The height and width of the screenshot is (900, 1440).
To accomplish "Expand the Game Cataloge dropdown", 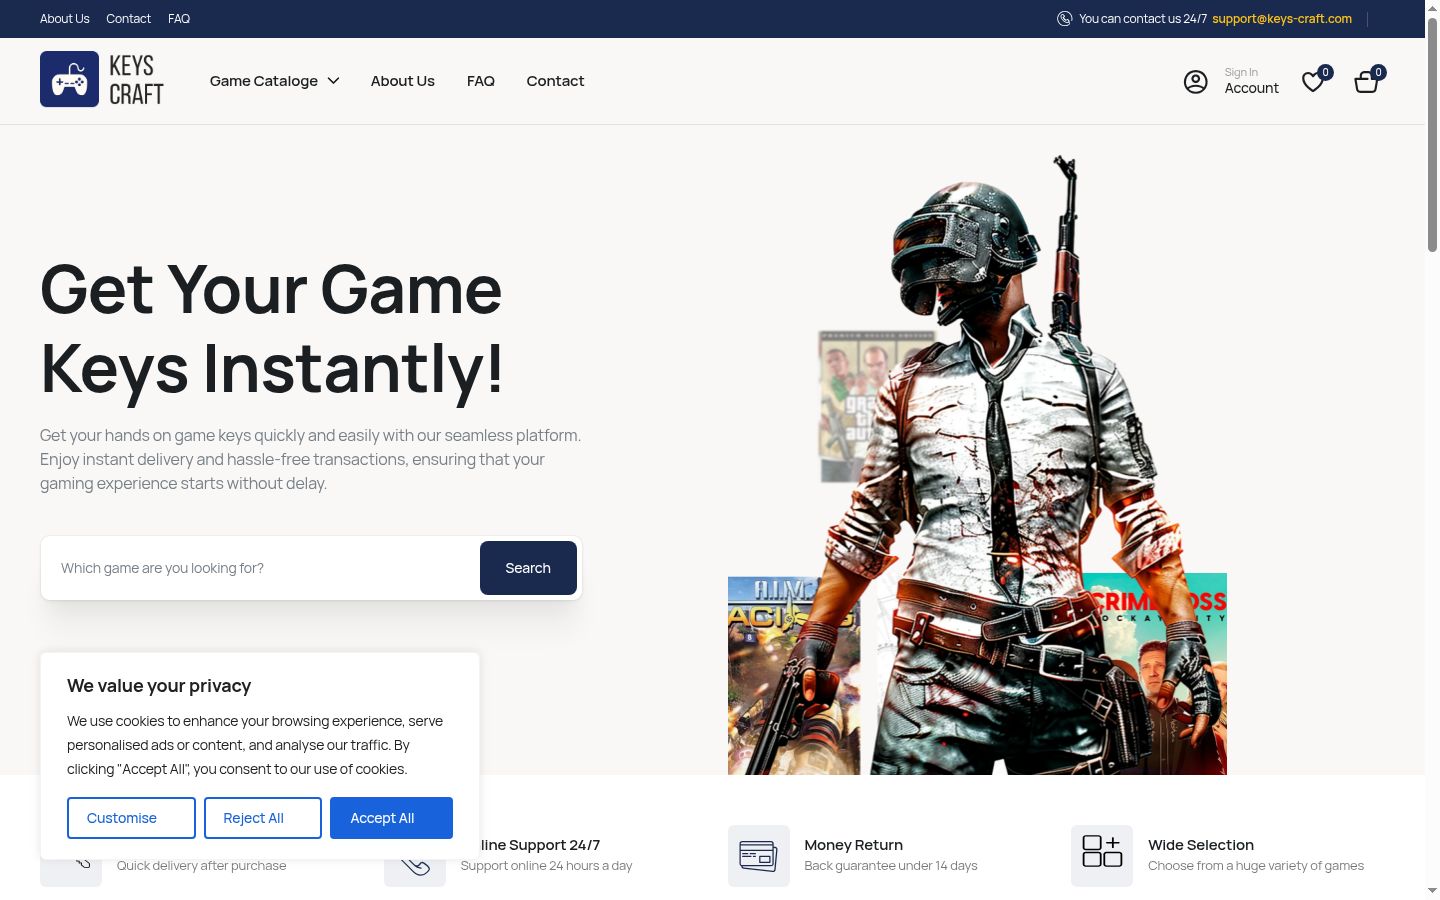I will click(275, 81).
